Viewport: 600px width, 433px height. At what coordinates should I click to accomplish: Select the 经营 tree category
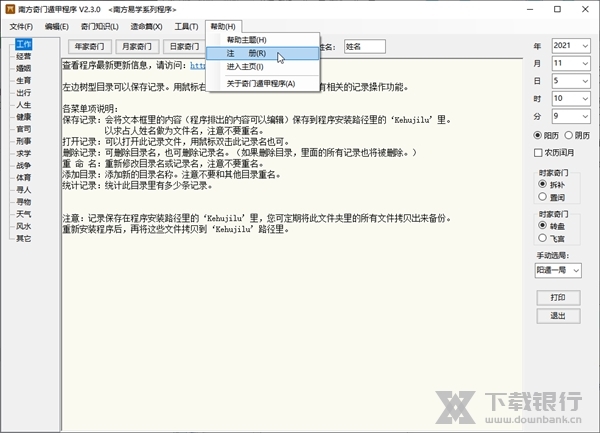click(23, 56)
